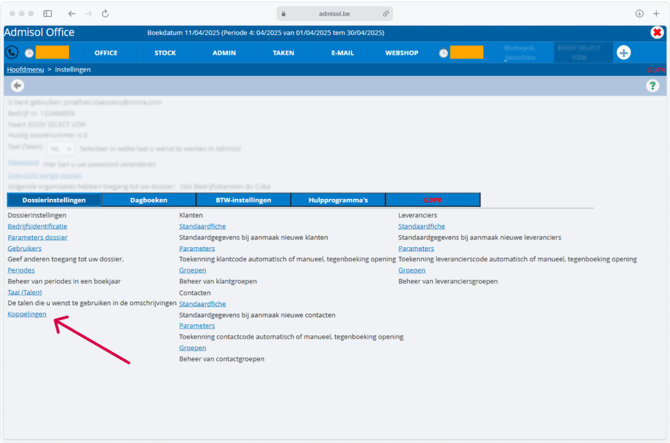This screenshot has width=670, height=443.
Task: Click browser forward arrow
Action: click(x=88, y=14)
